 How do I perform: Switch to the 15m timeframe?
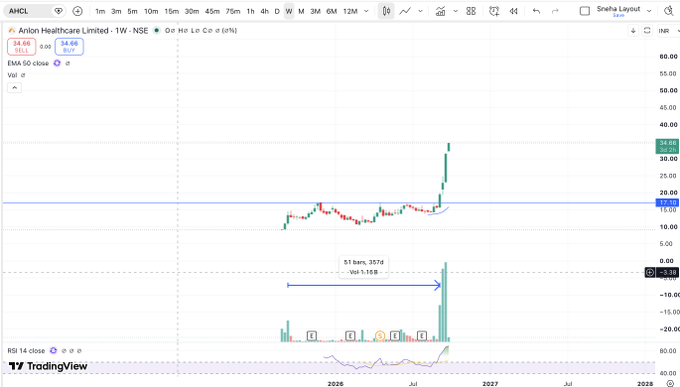pos(171,11)
